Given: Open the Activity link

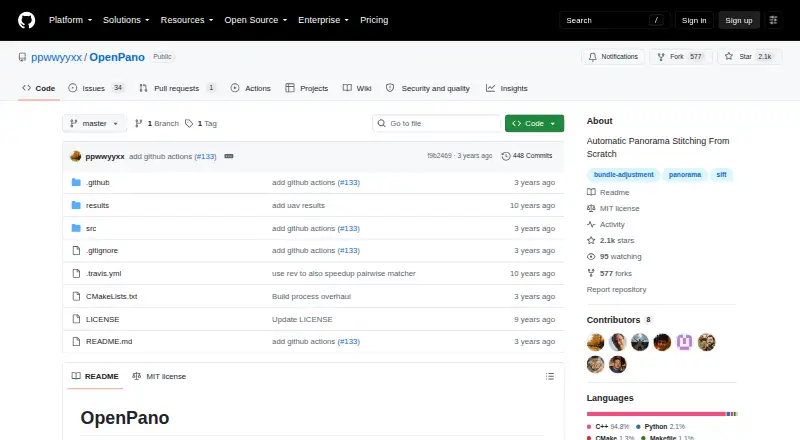Looking at the screenshot, I should [x=606, y=225].
